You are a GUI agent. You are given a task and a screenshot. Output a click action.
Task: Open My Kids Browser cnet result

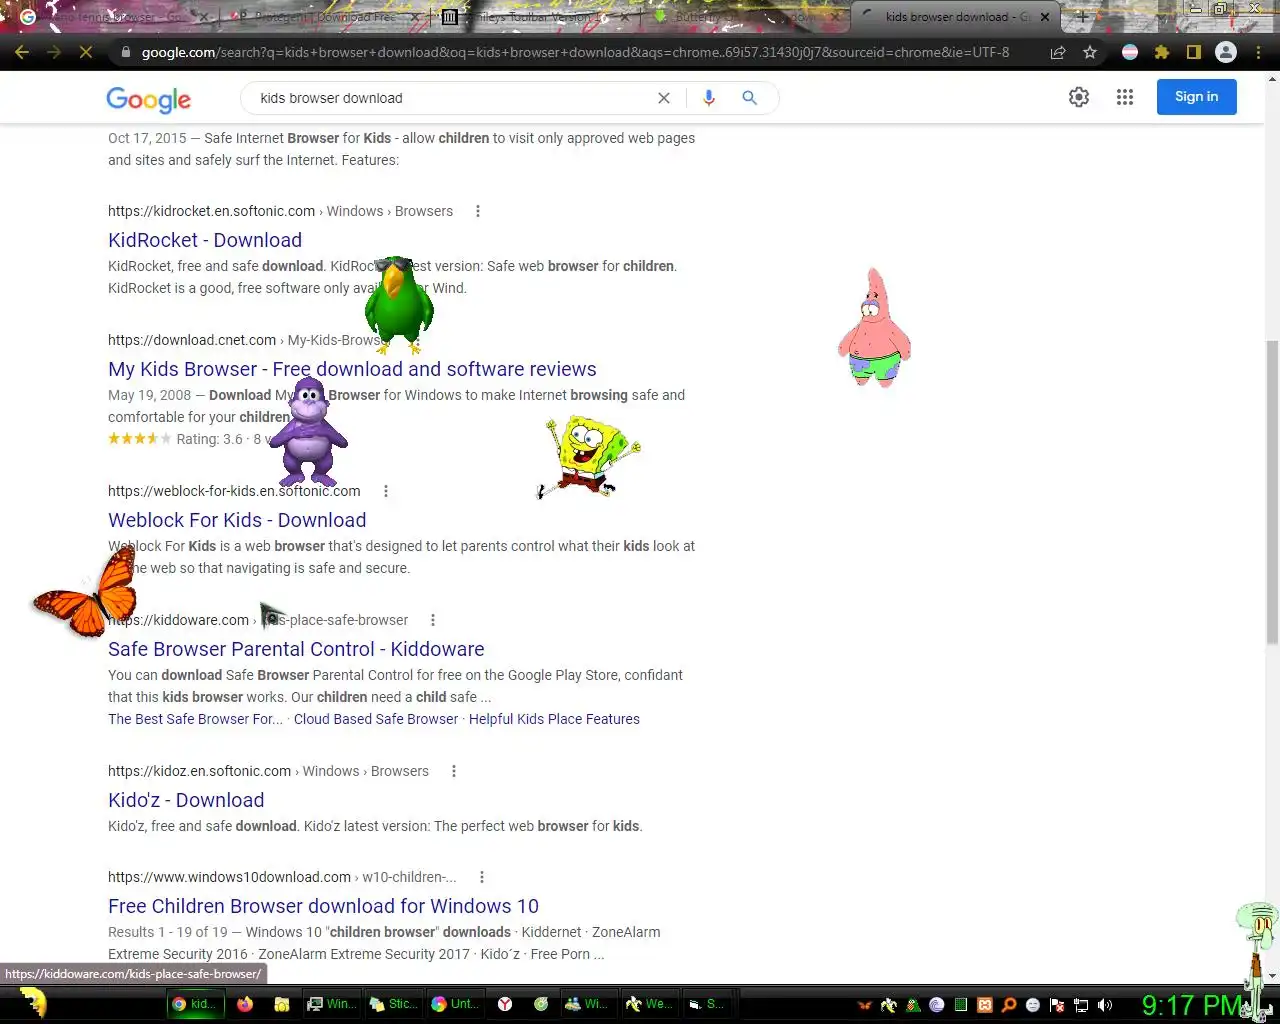(x=352, y=369)
